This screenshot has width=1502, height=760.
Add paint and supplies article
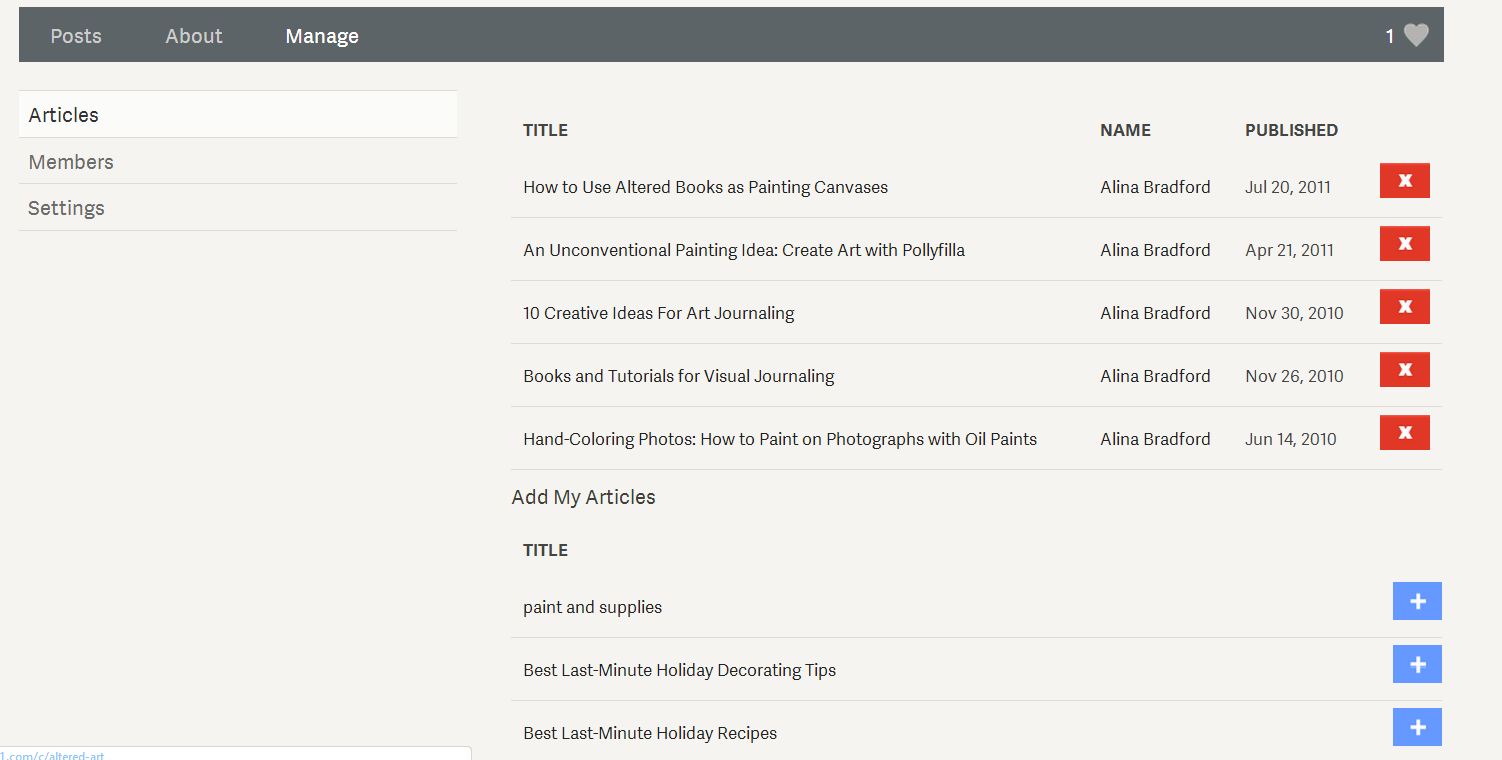tap(1416, 601)
